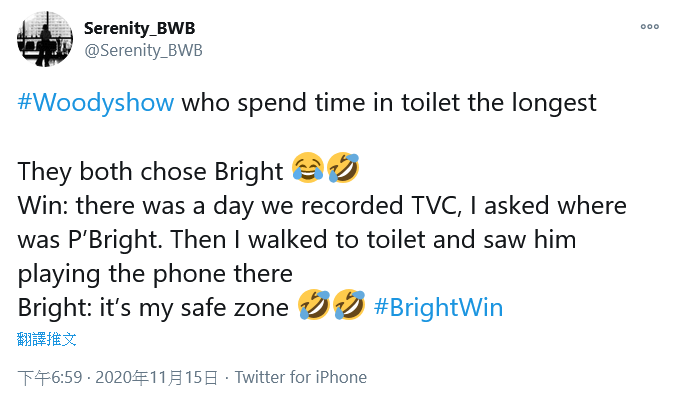Viewport: 677px width, 399px height.
Task: Open the bold Serenity_BWB display name
Action: pyautogui.click(x=139, y=28)
